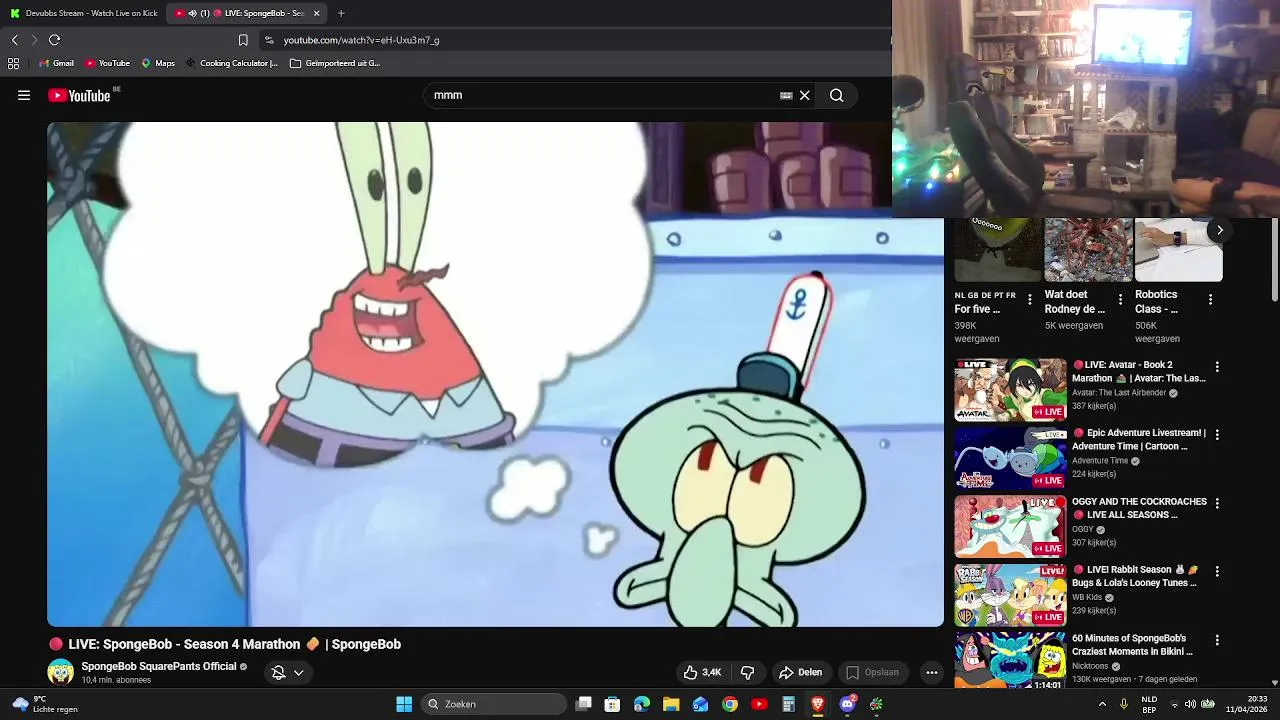Open File Explorer from the taskbar

pyautogui.click(x=671, y=704)
